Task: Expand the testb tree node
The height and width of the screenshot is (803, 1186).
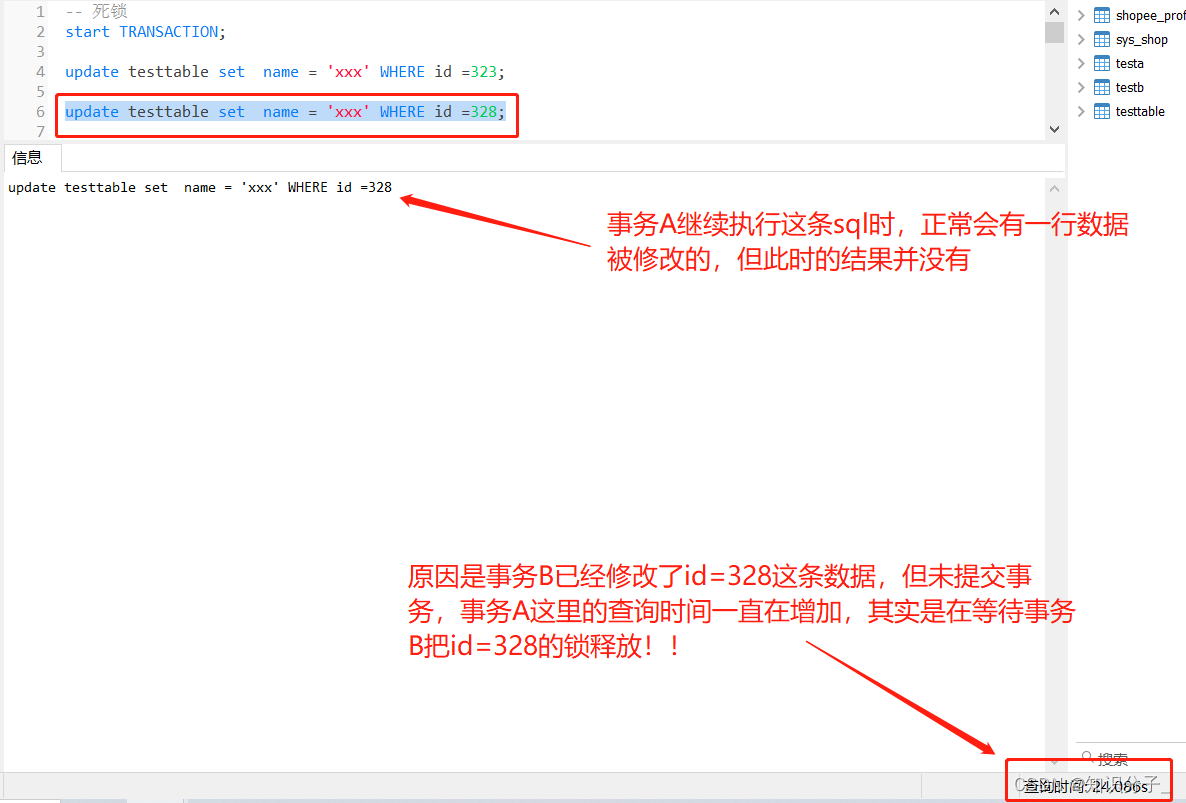Action: [x=1082, y=87]
